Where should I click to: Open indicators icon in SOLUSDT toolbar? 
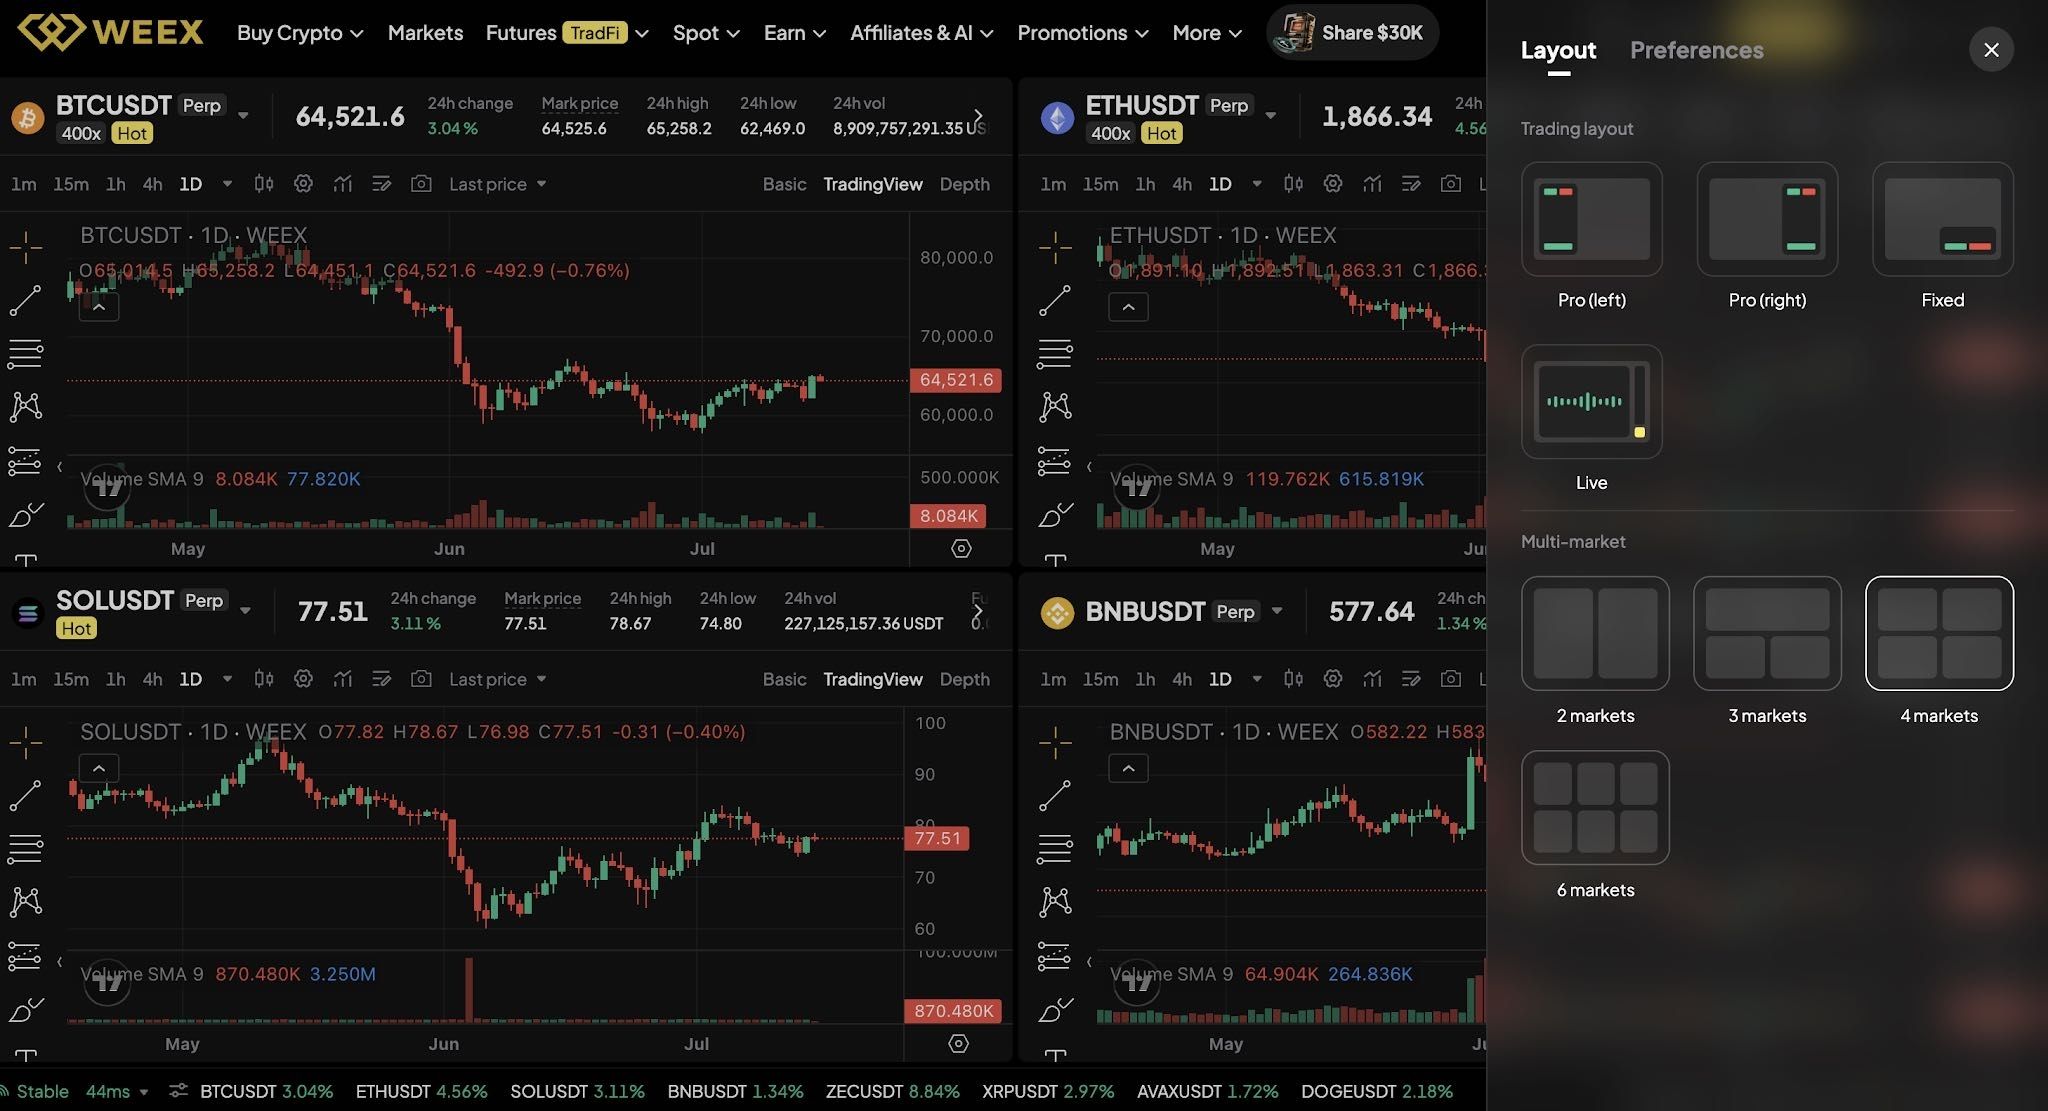point(343,679)
